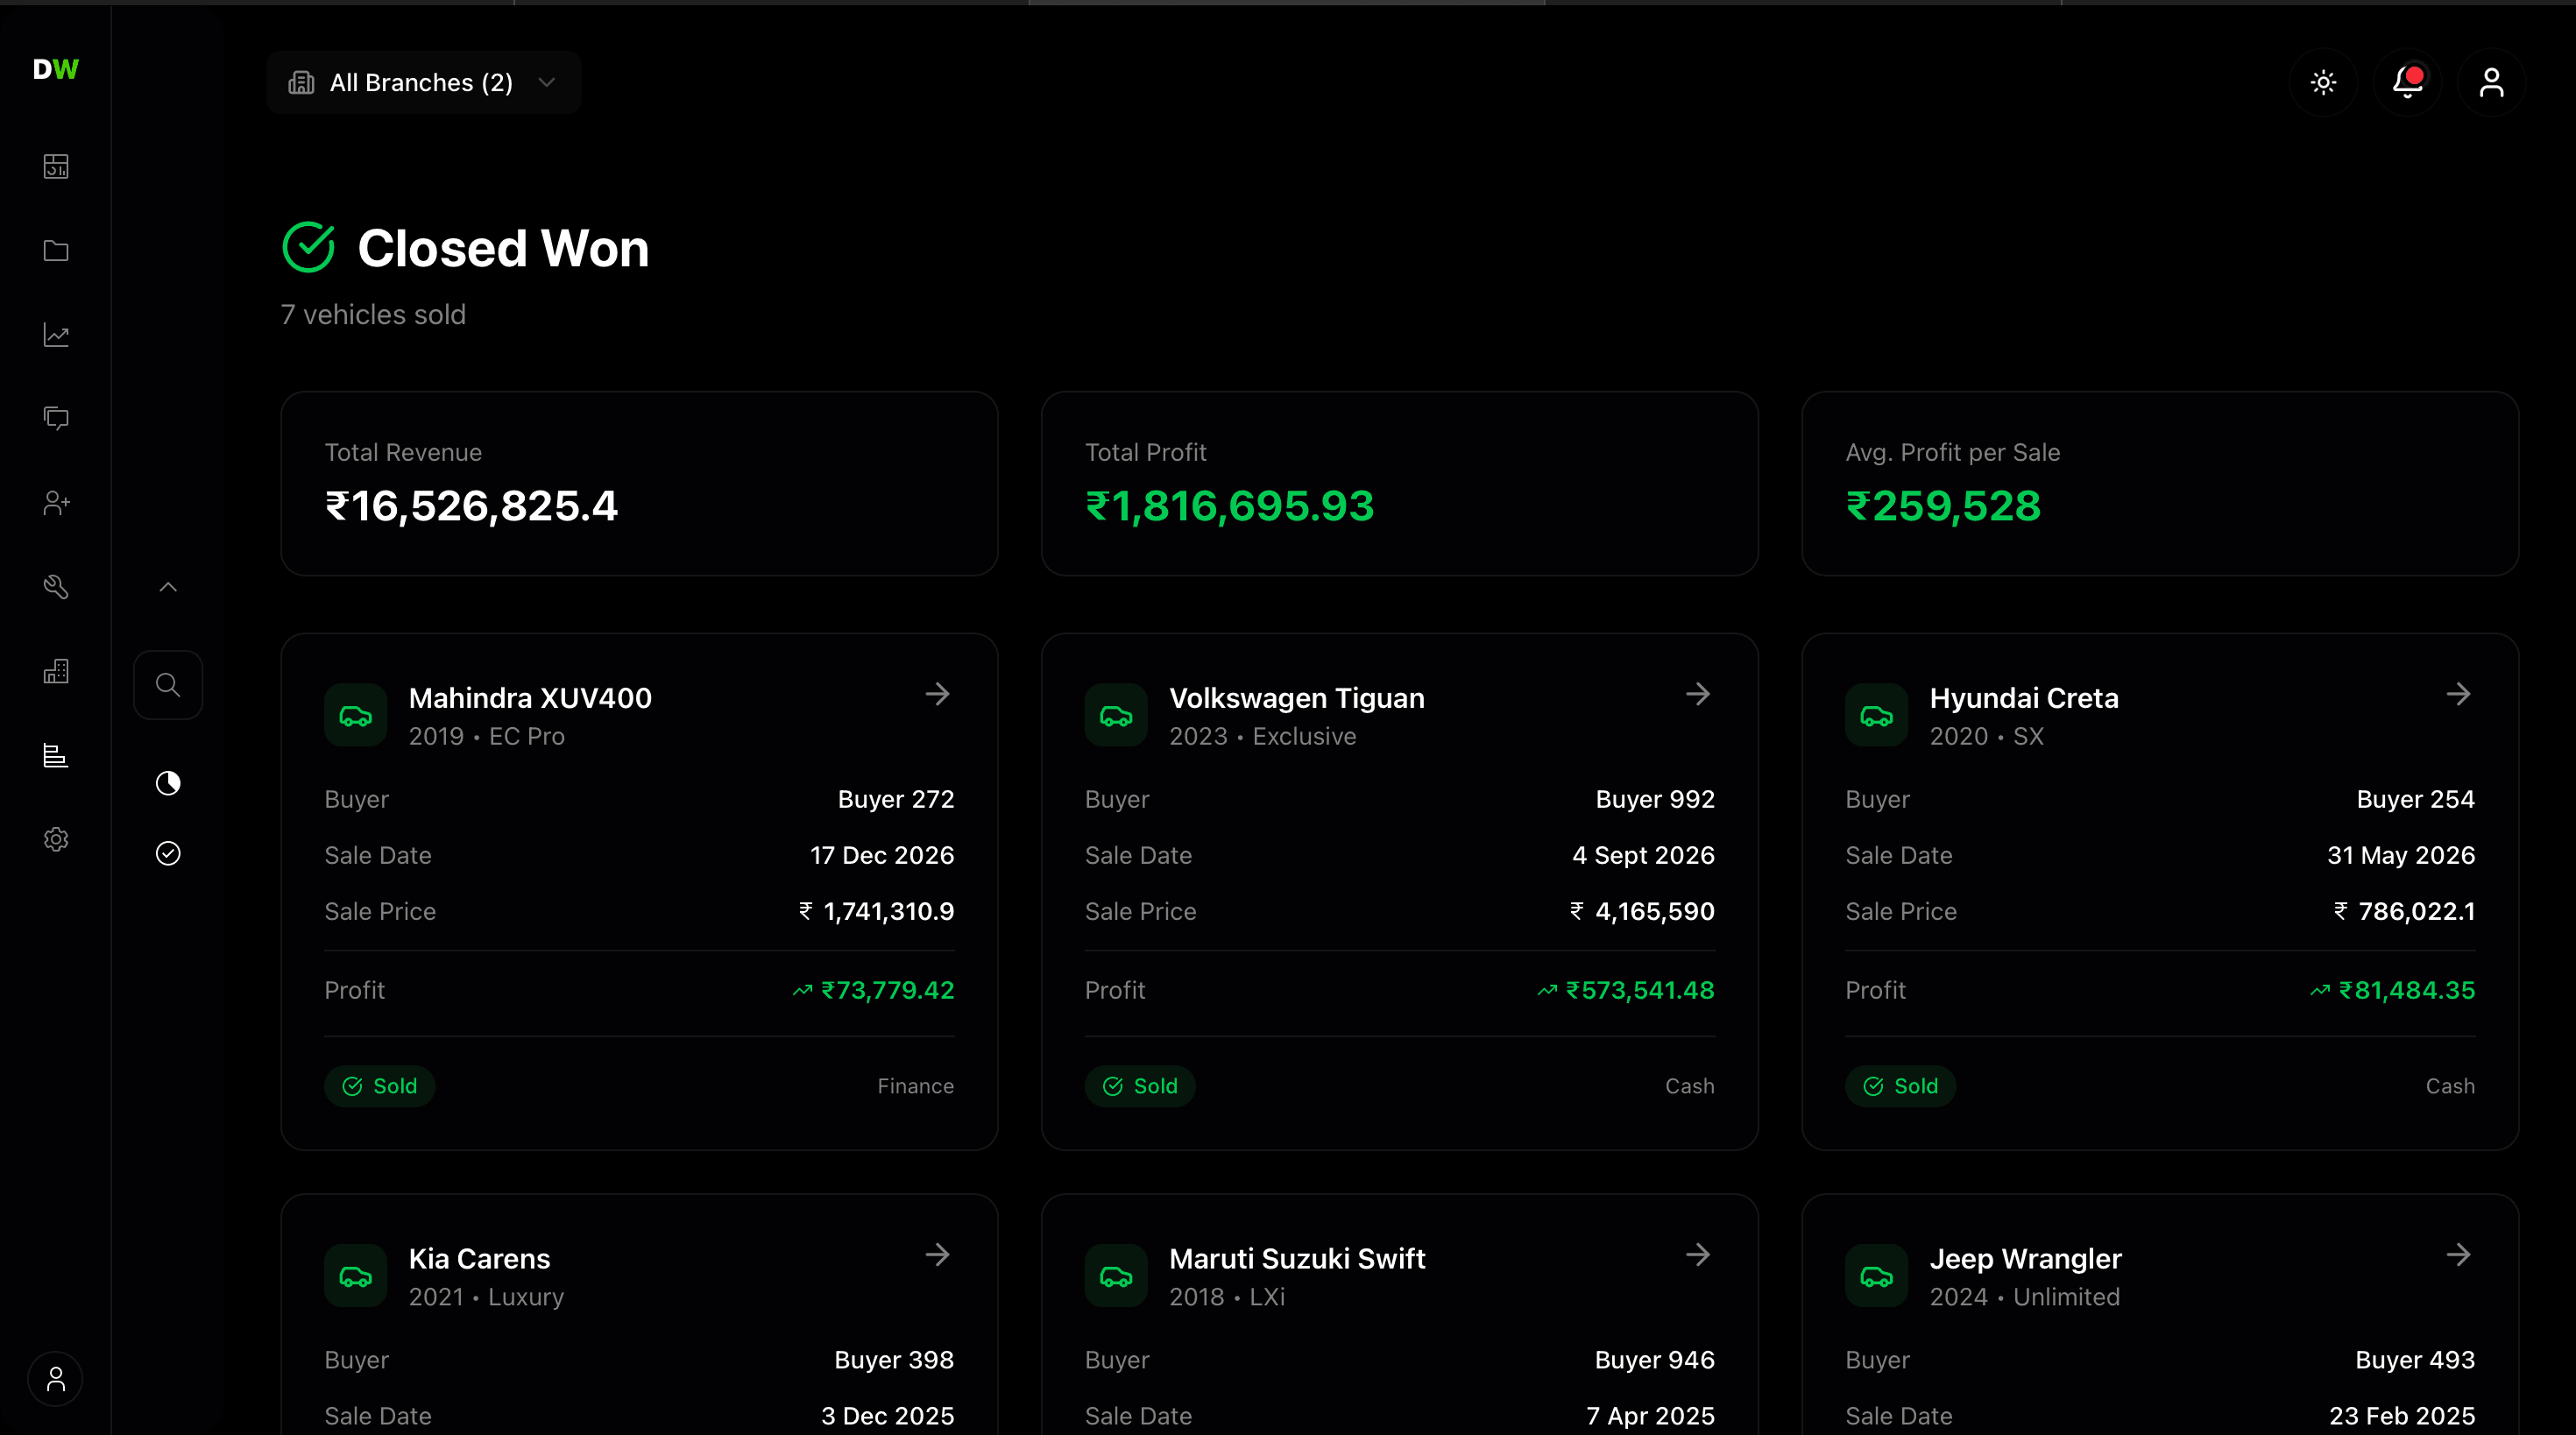This screenshot has width=2576, height=1435.
Task: Open settings gear in sidebar
Action: point(56,839)
